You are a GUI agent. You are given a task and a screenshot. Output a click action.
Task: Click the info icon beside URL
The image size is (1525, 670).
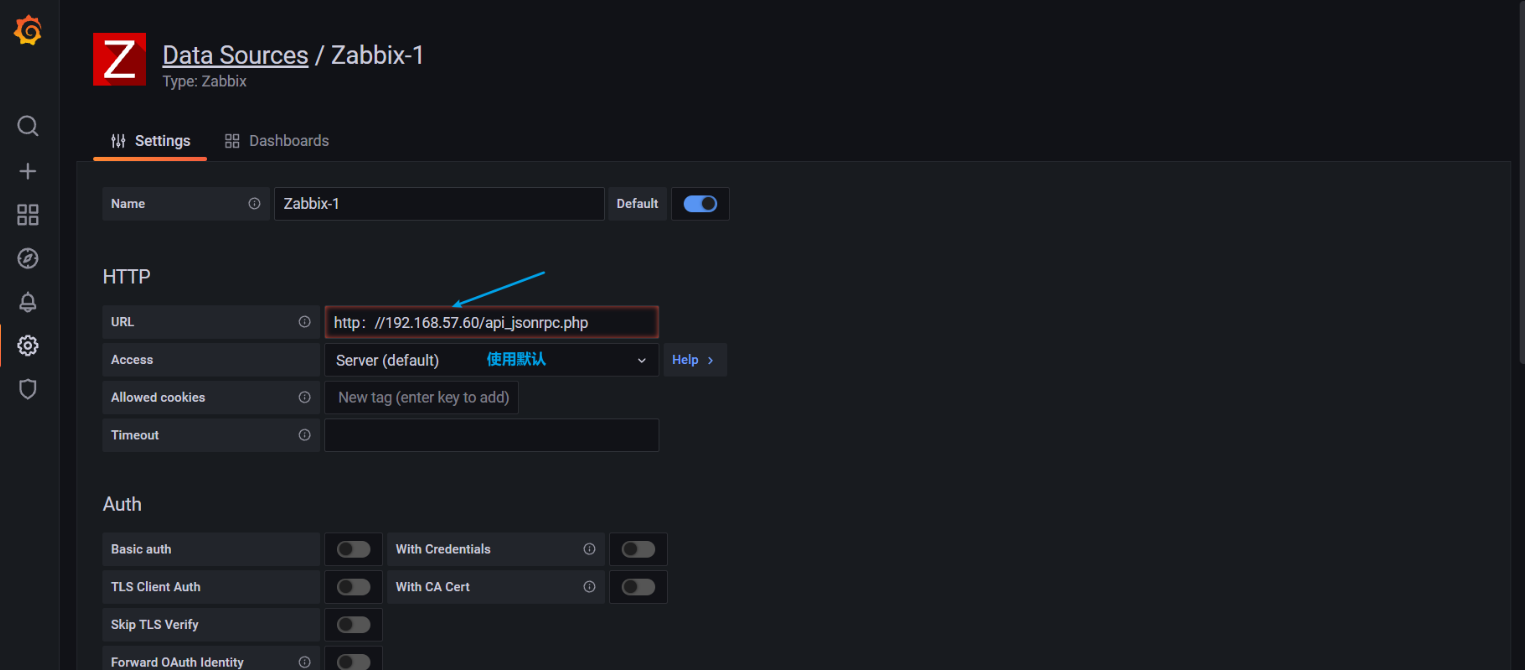pos(304,322)
